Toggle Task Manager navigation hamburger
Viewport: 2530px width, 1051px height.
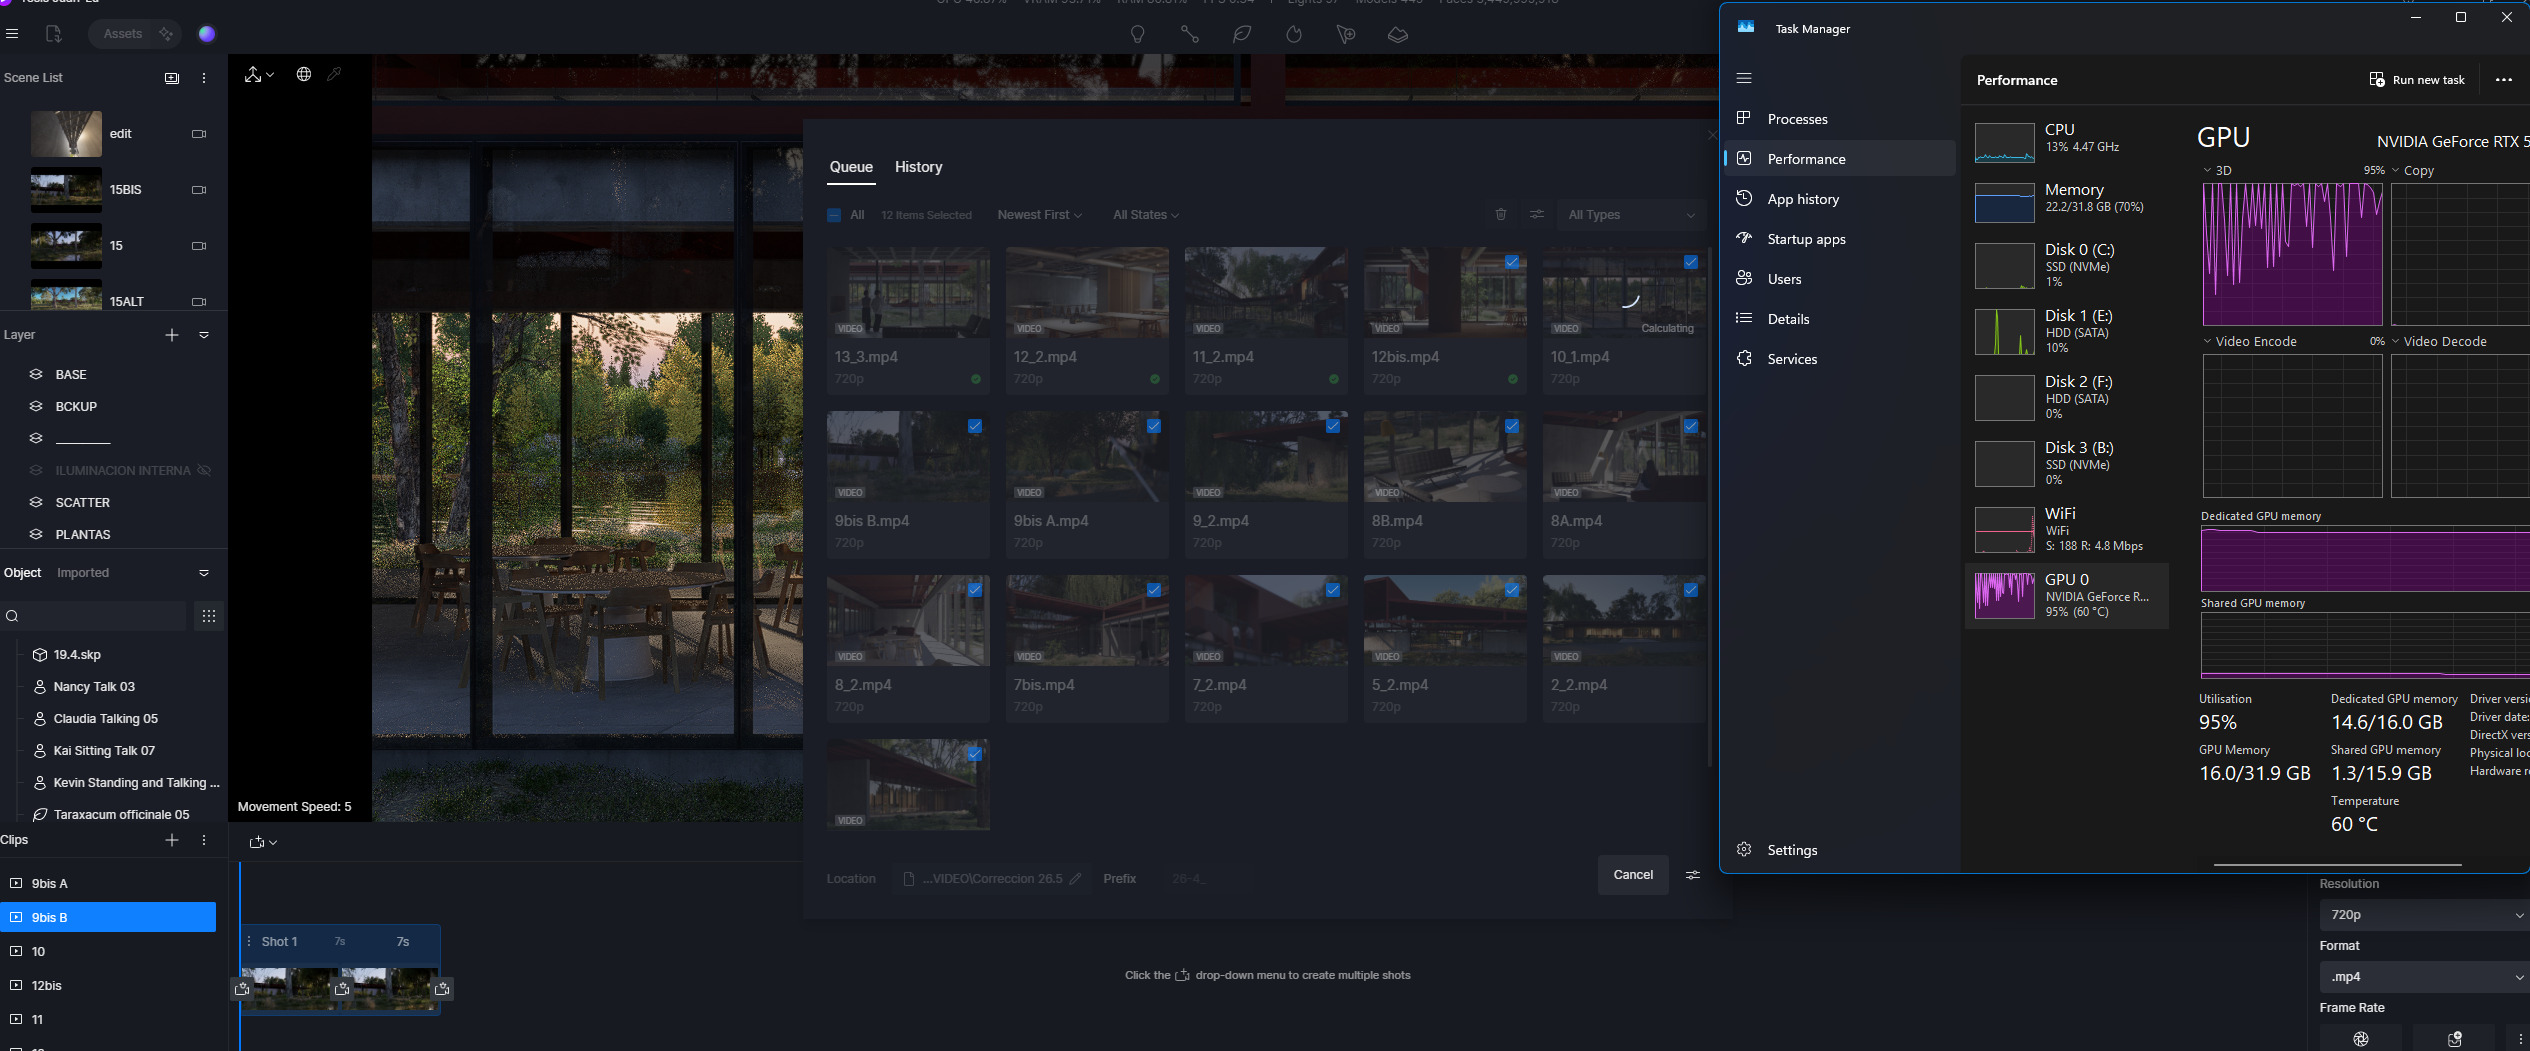[x=1744, y=78]
